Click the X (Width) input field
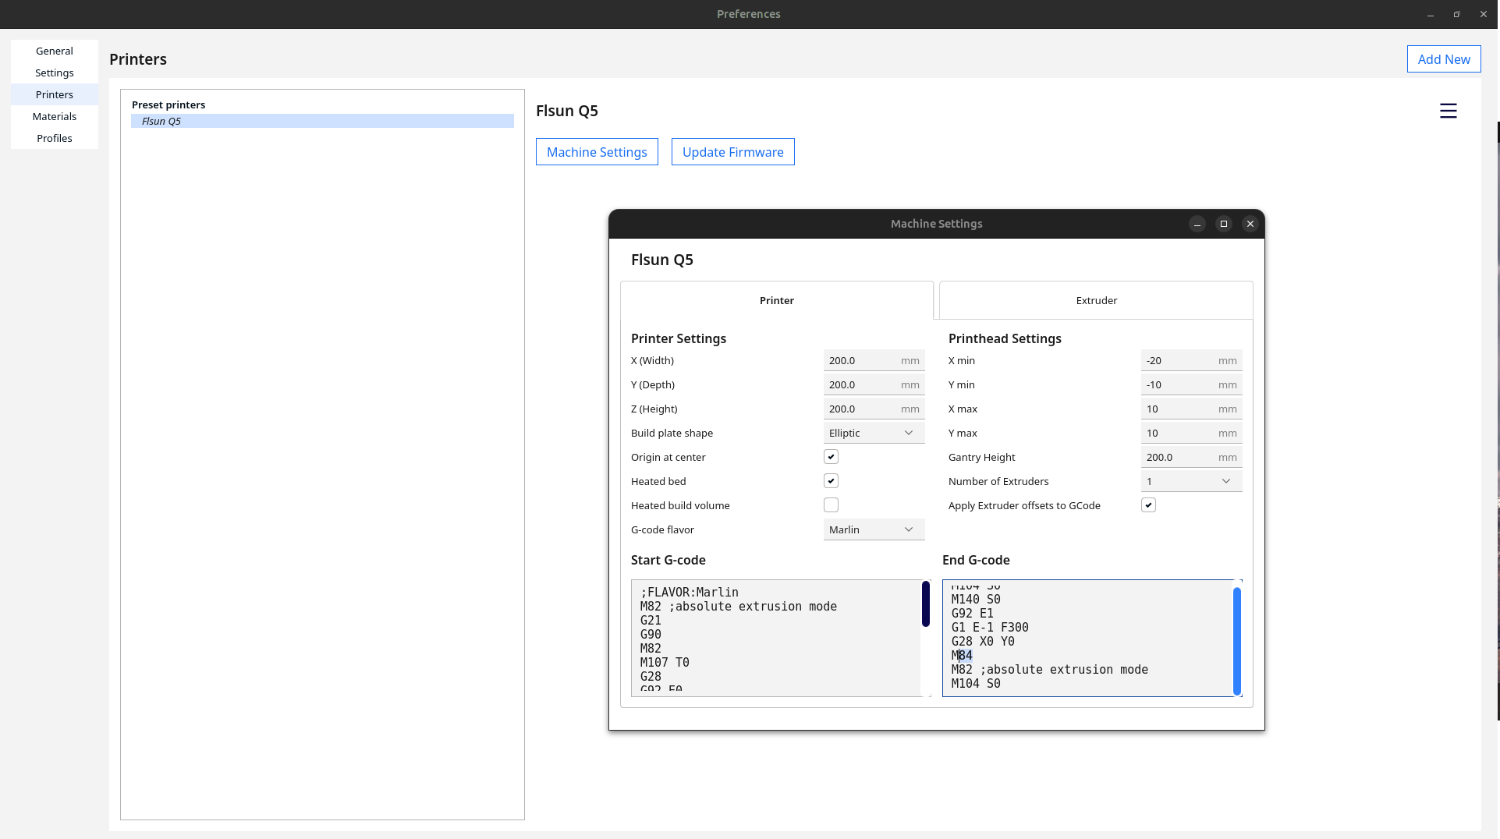The height and width of the screenshot is (839, 1500). coord(874,361)
